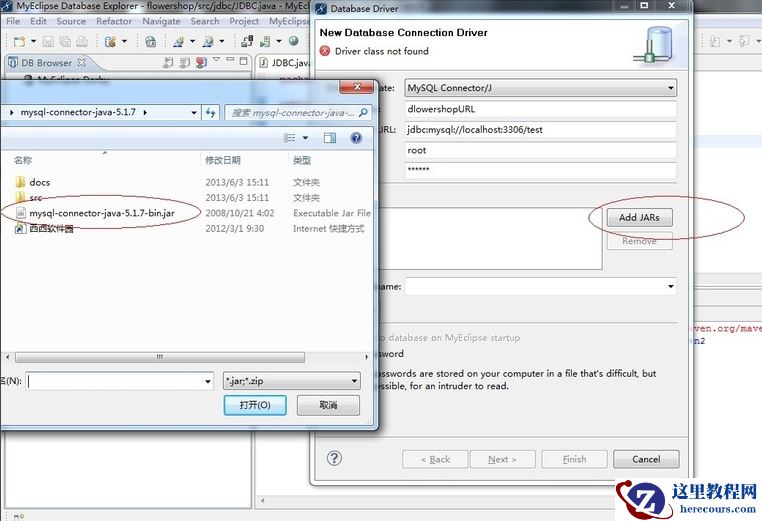Open the MySQL Connector/J template dropdown
The width and height of the screenshot is (762, 521).
540,88
